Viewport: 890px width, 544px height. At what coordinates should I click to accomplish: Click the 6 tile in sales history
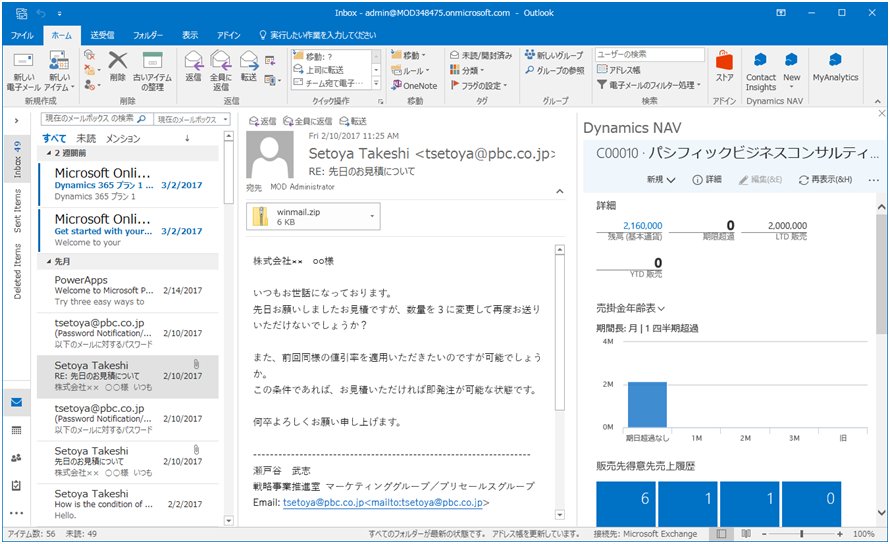pos(625,502)
